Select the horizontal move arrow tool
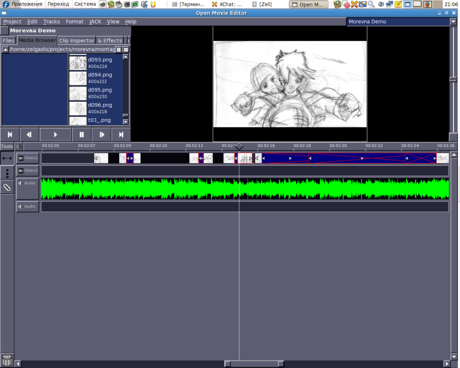The image size is (460, 368). [7, 158]
